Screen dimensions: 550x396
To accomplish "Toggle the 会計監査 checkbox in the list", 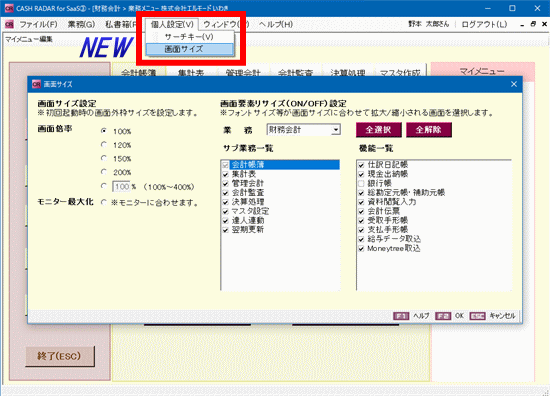I will (x=225, y=193).
